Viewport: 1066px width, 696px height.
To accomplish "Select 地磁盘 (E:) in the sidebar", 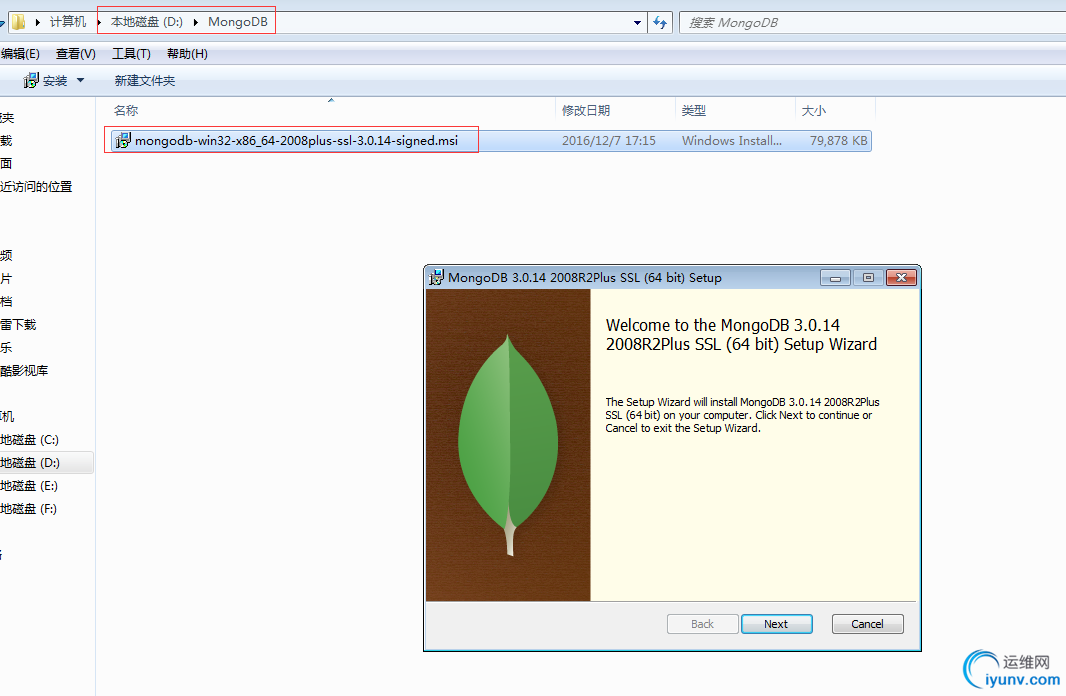I will pyautogui.click(x=29, y=486).
